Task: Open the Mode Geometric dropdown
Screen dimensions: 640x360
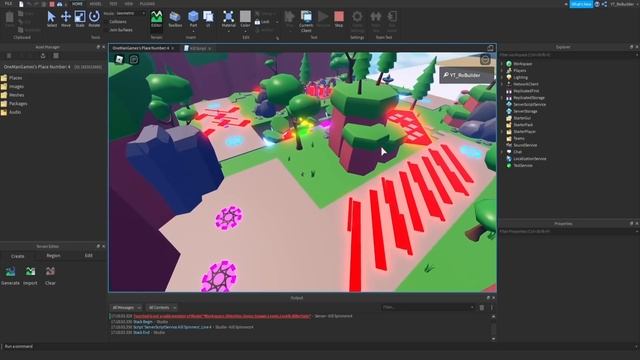Action: click(131, 13)
